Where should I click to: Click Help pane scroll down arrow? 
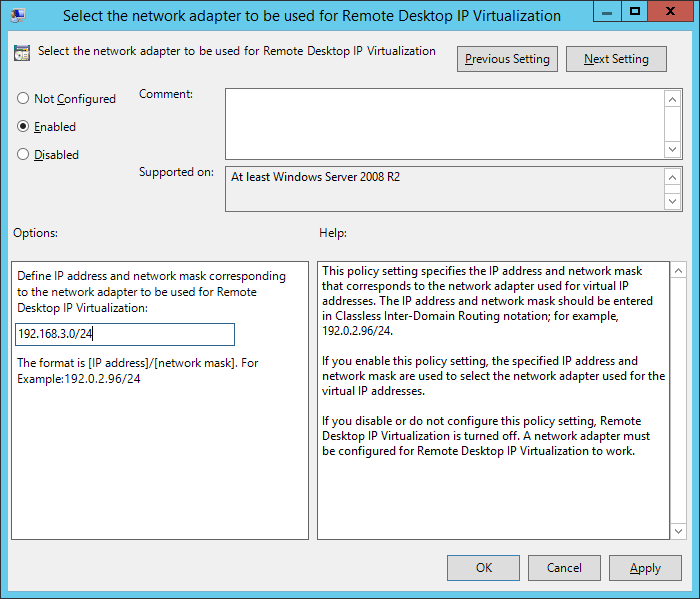pyautogui.click(x=679, y=531)
